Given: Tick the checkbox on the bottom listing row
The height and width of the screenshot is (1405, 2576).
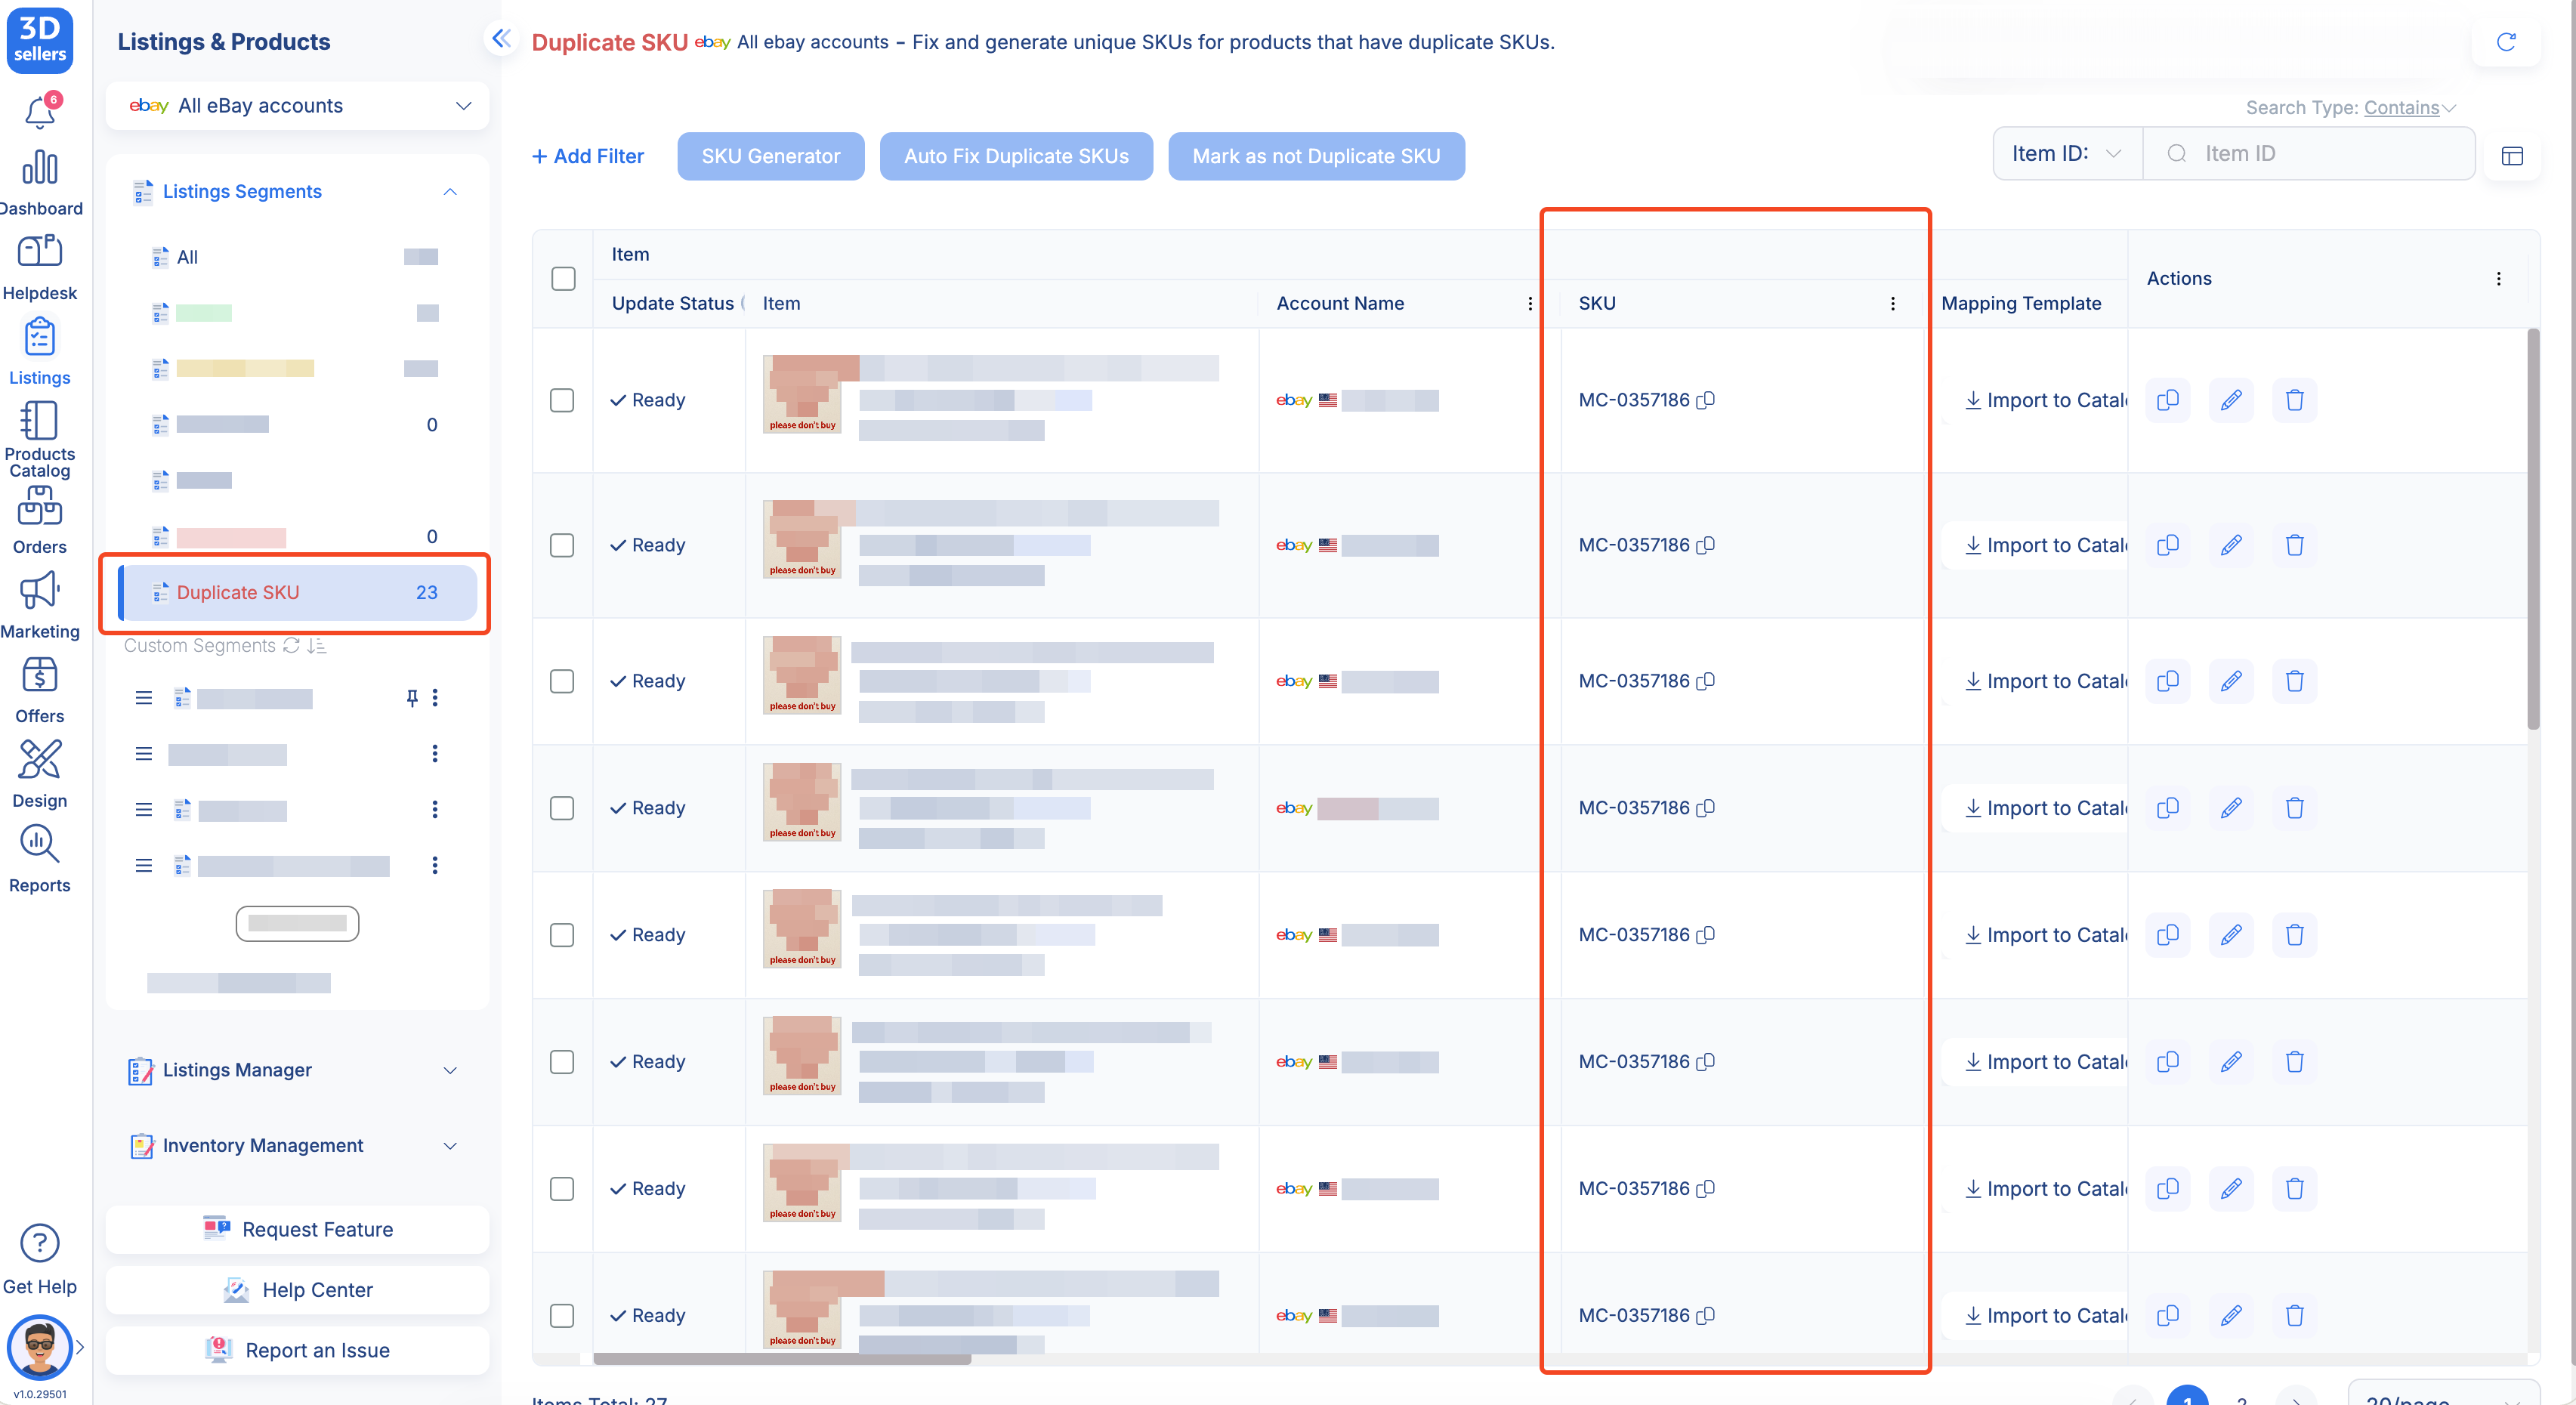Looking at the screenshot, I should [x=562, y=1316].
